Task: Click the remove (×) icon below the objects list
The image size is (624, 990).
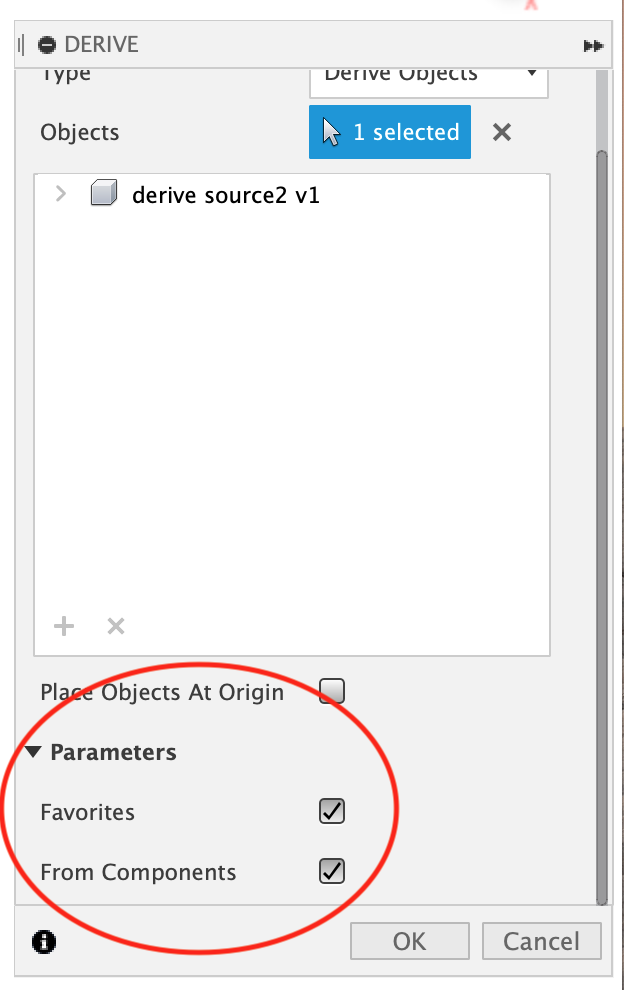Action: pos(116,626)
